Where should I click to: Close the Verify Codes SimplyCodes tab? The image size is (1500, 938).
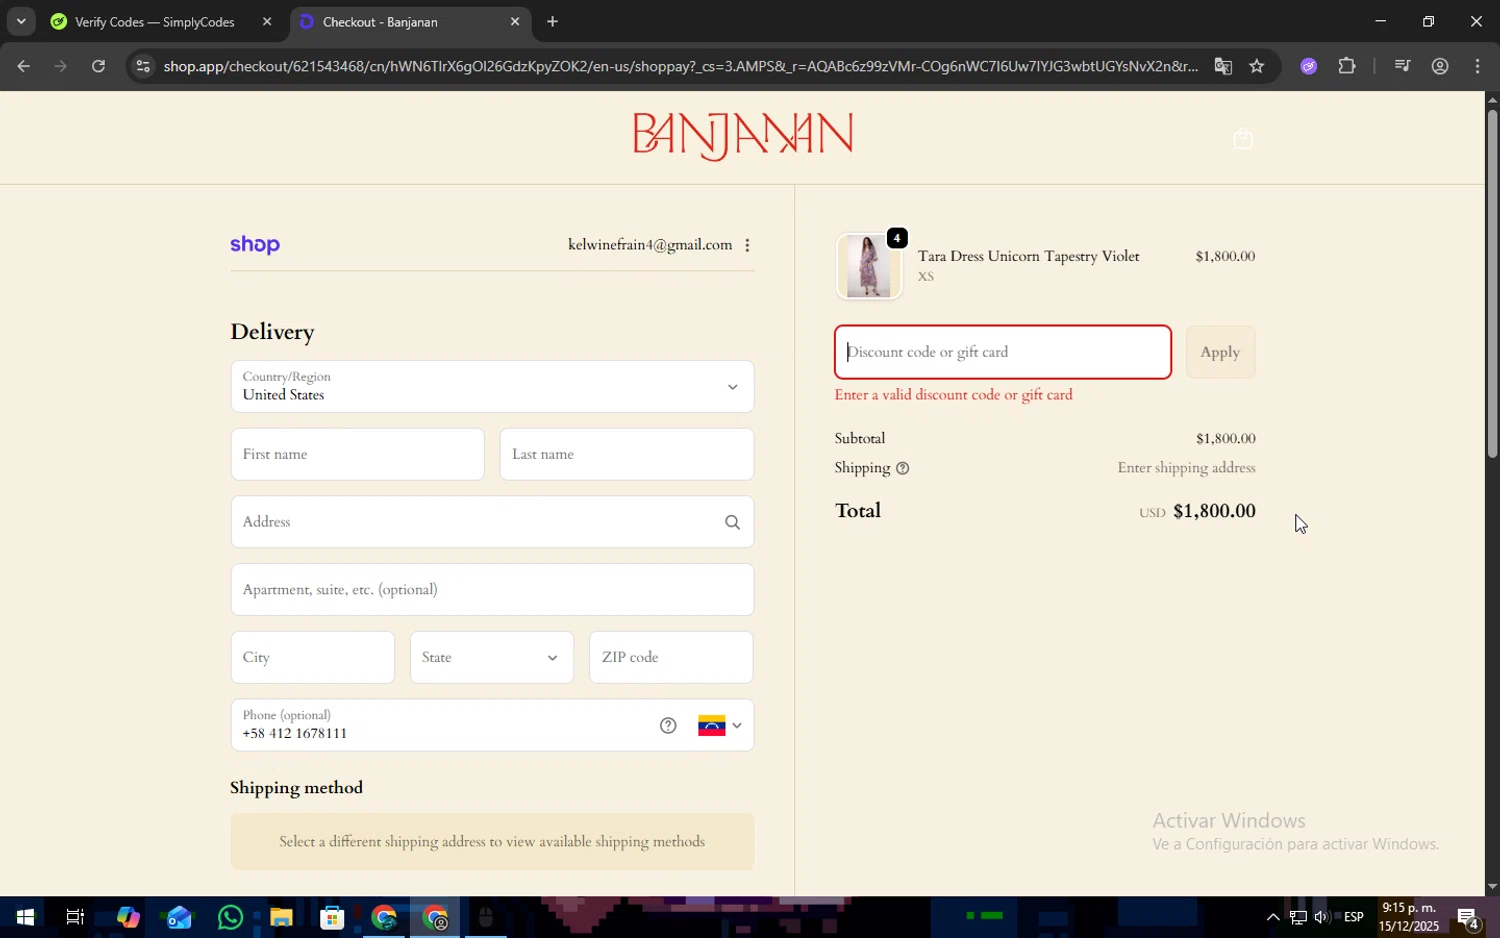click(x=267, y=21)
